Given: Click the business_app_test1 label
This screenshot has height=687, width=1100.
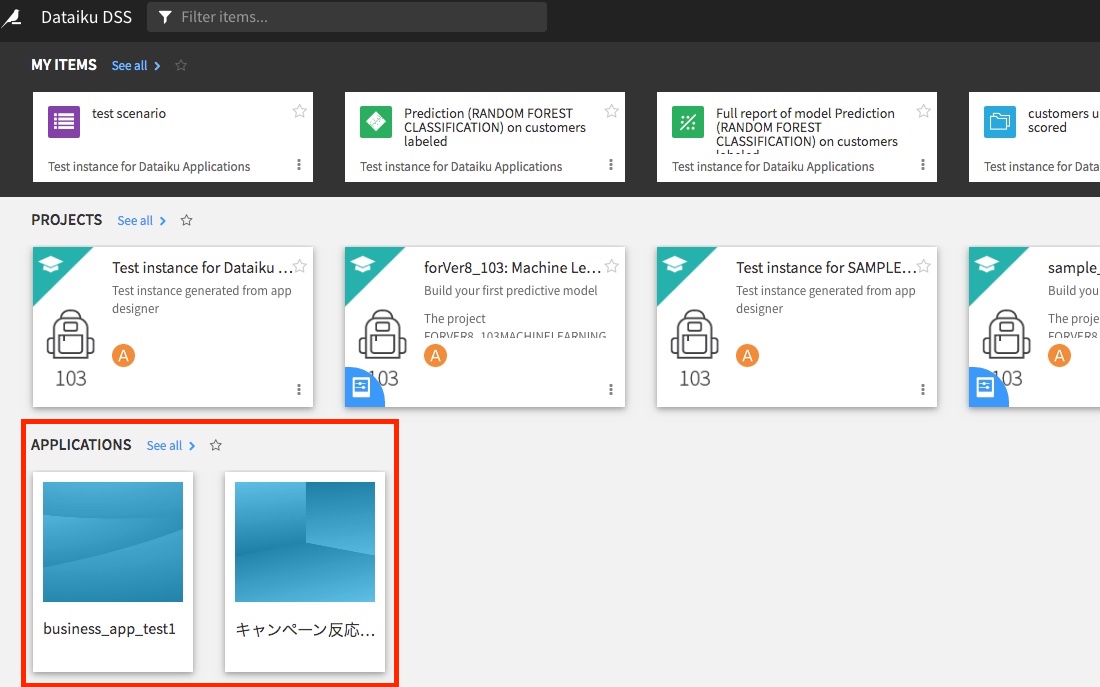Looking at the screenshot, I should (x=109, y=629).
